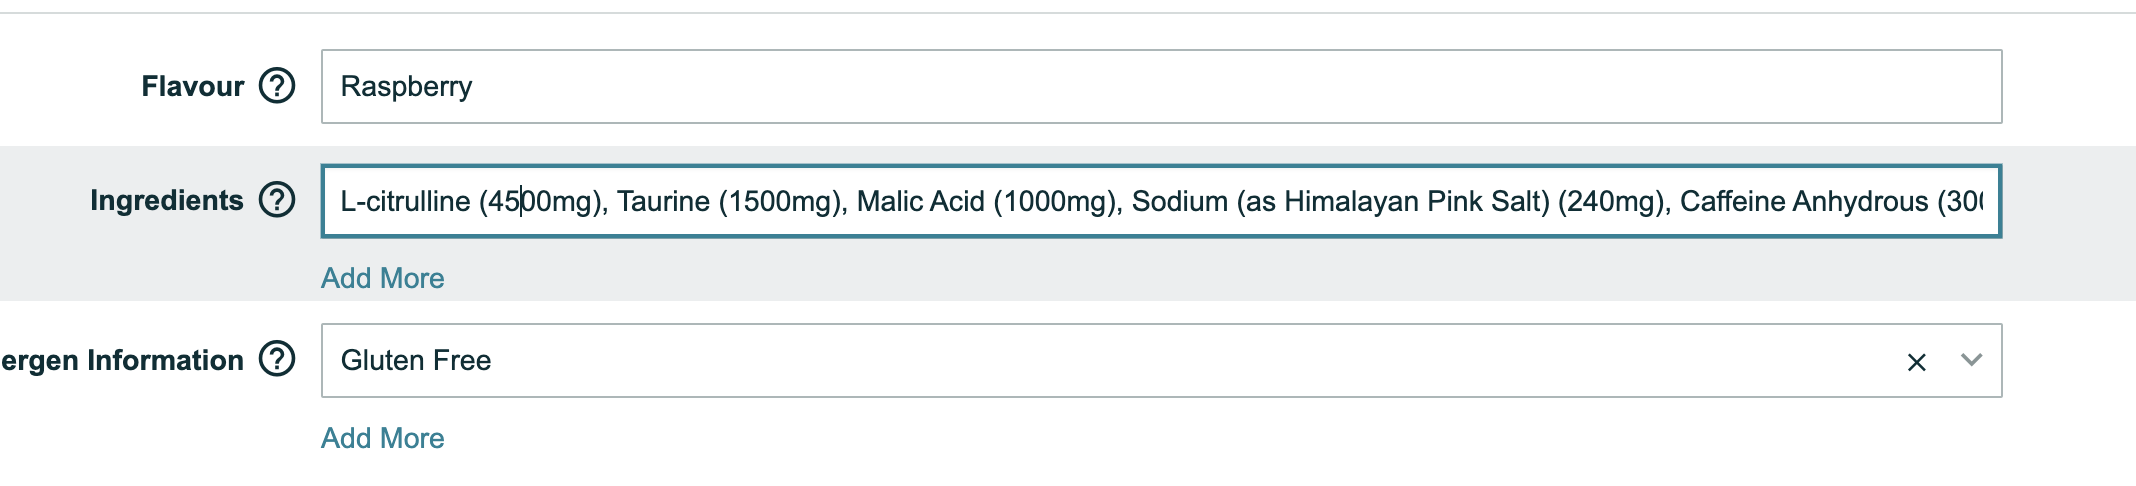
Task: Click Add More below the Ingredients field
Action: (383, 278)
